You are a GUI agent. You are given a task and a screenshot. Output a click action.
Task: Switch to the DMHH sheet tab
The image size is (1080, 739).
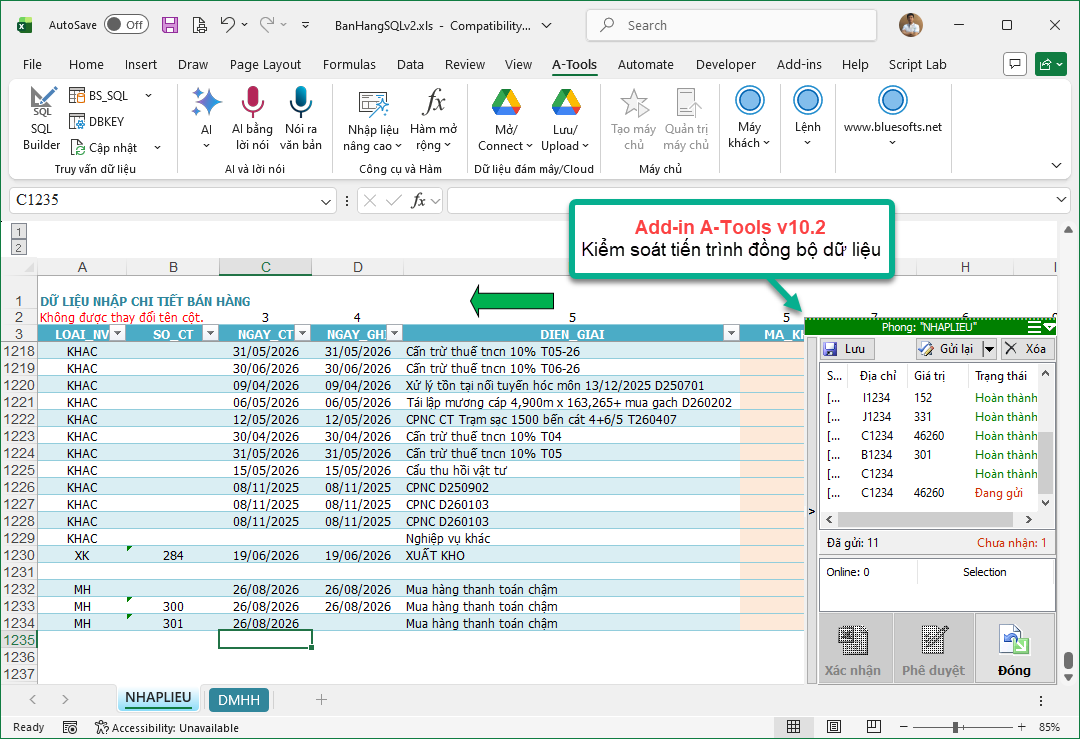click(239, 700)
